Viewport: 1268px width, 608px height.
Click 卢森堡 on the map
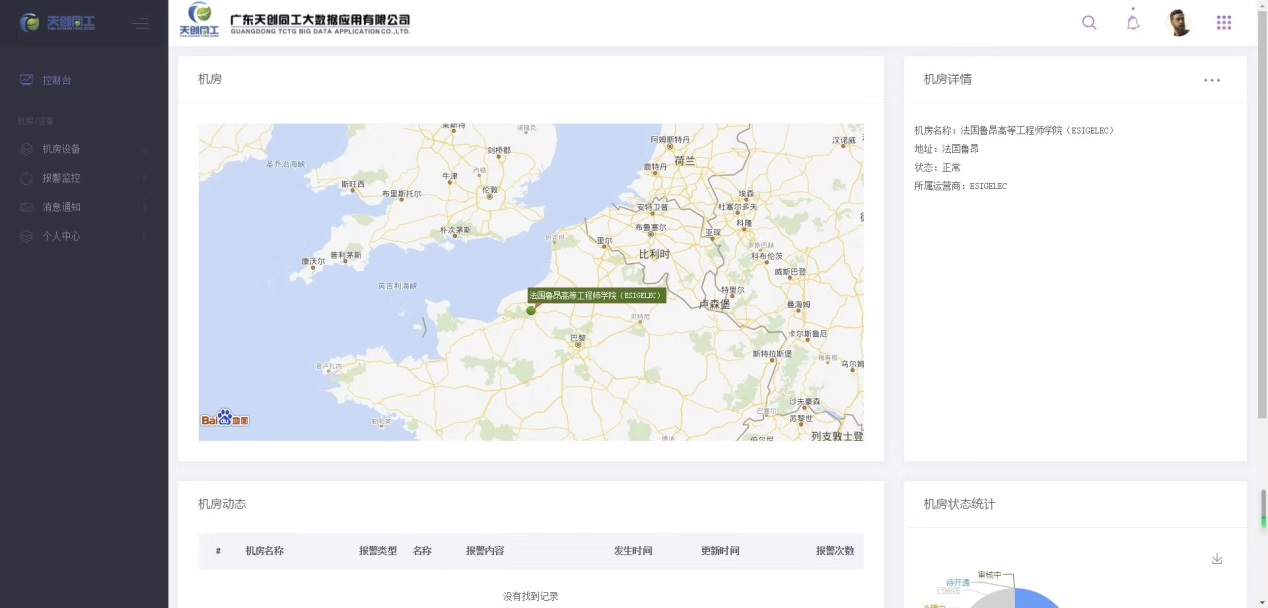coord(716,303)
